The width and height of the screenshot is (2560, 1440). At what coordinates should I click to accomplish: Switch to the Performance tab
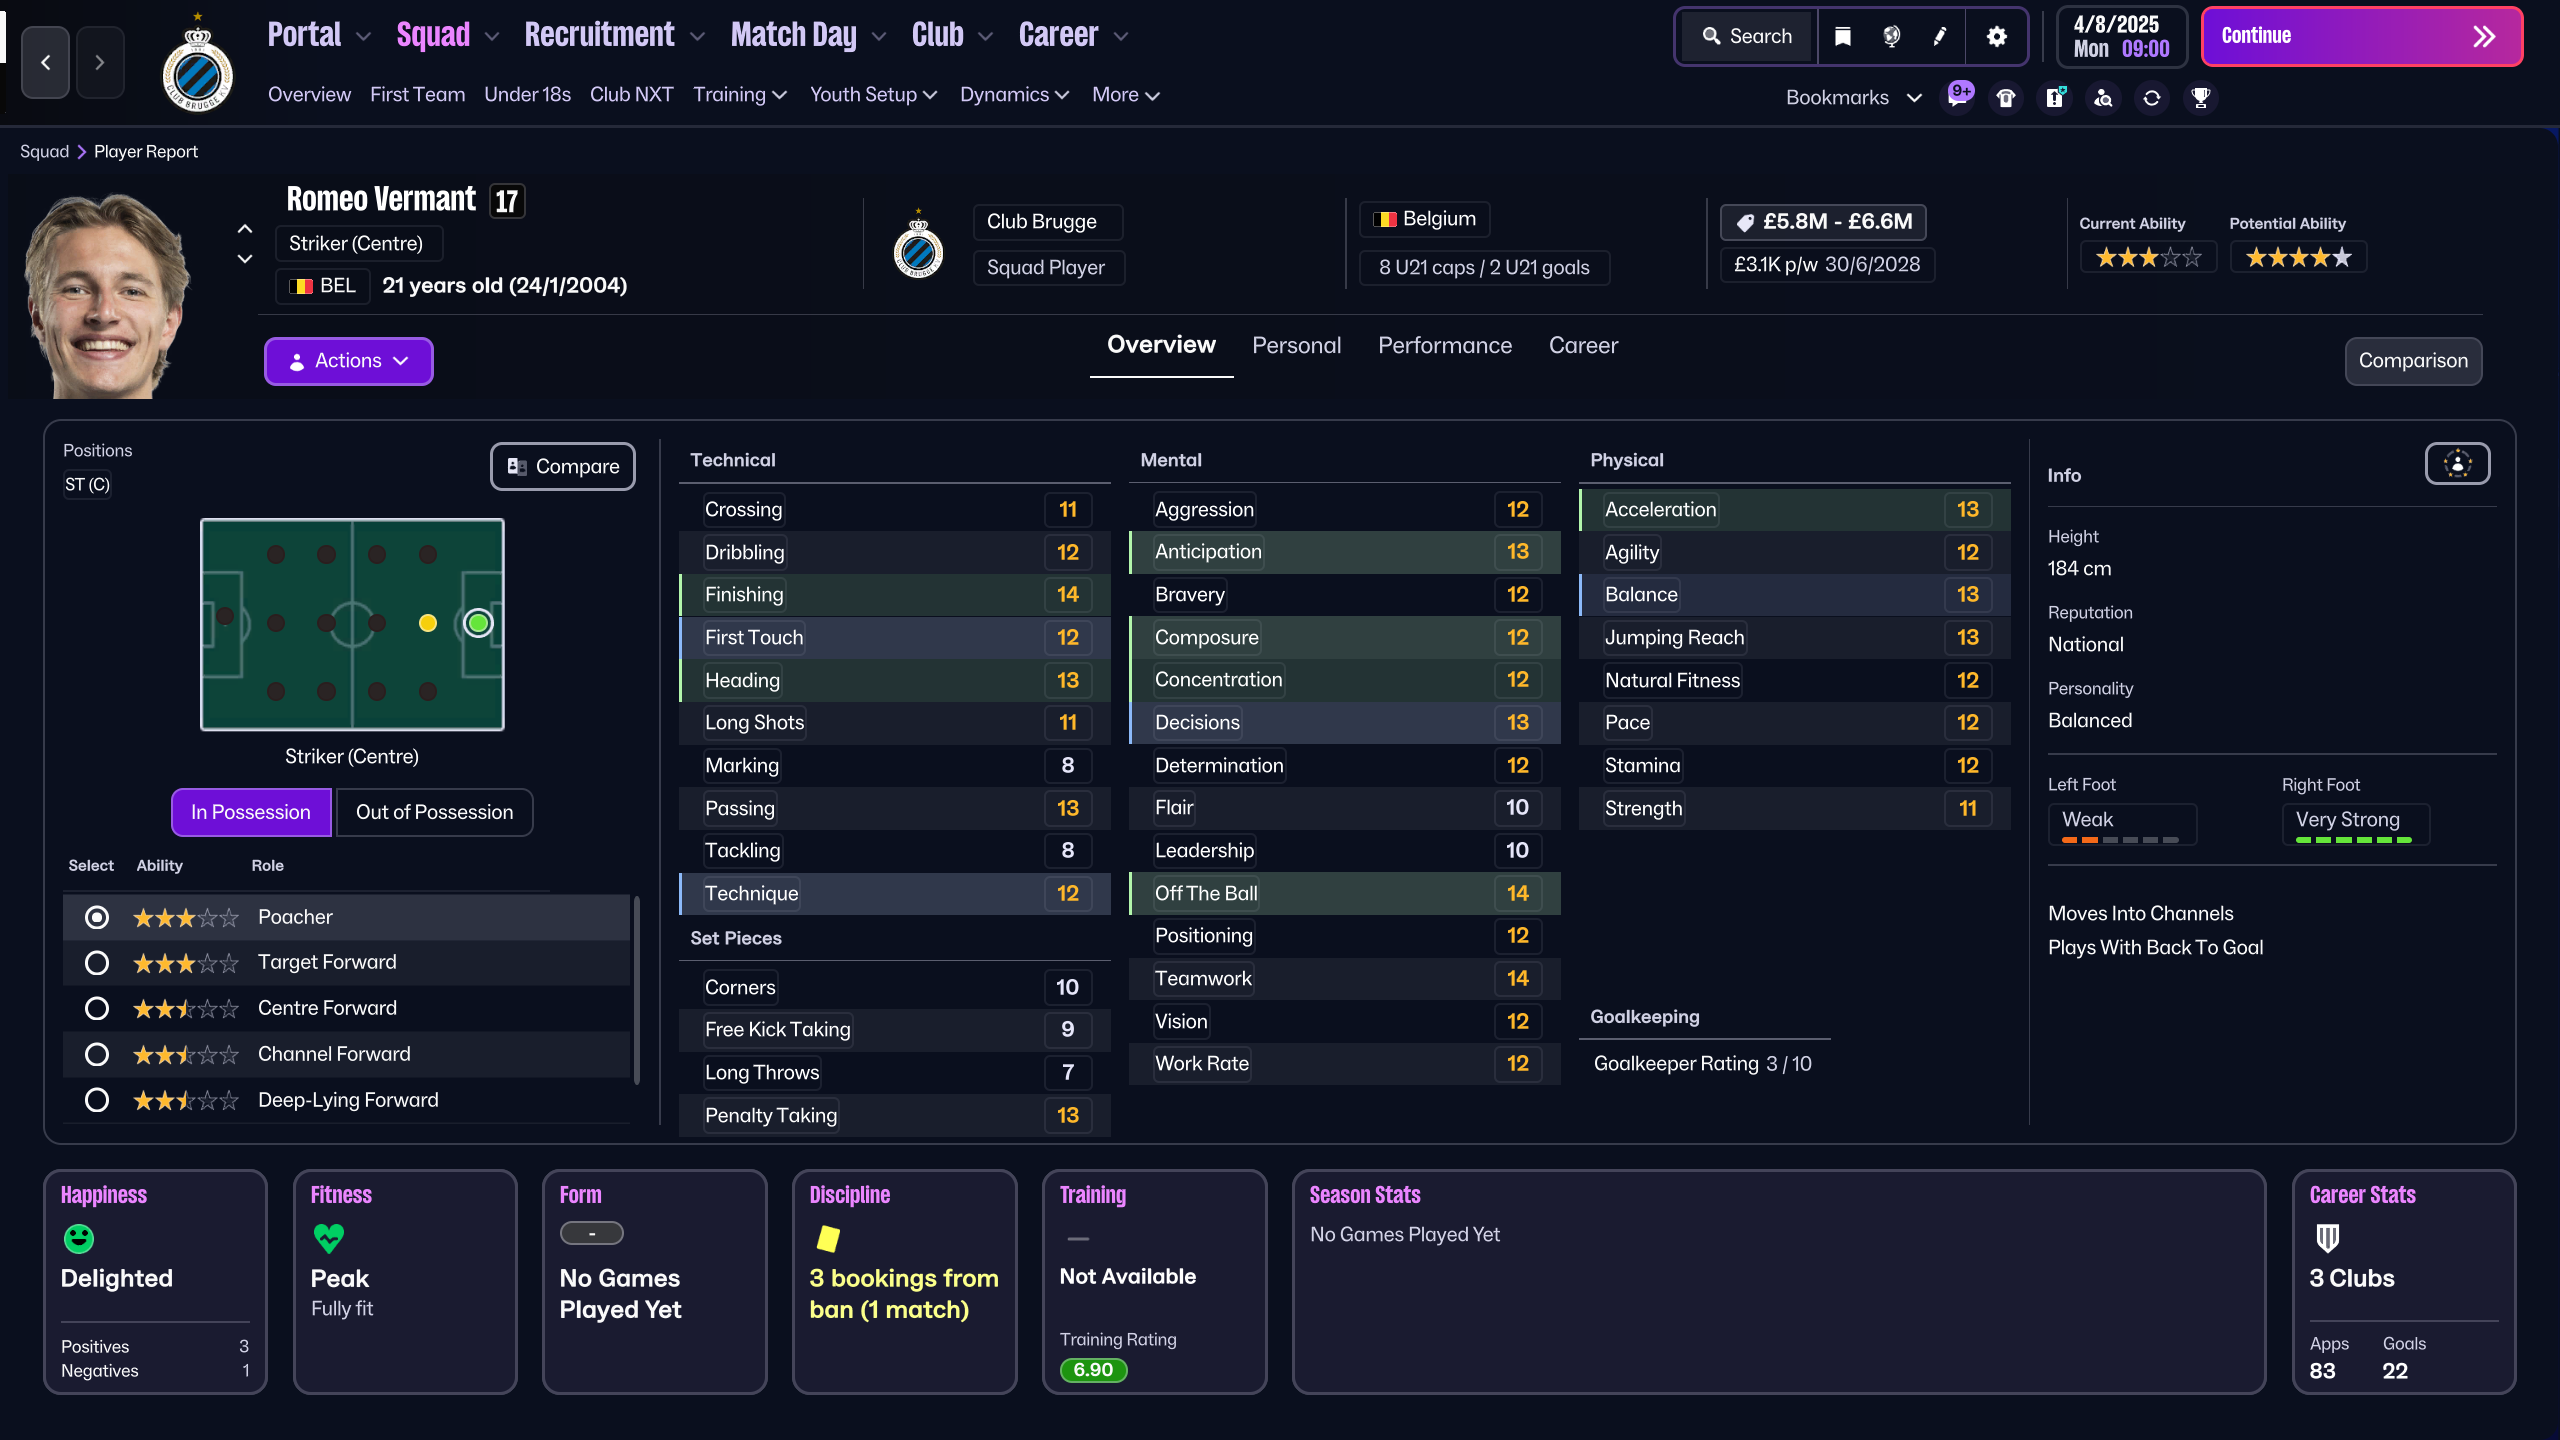1444,346
